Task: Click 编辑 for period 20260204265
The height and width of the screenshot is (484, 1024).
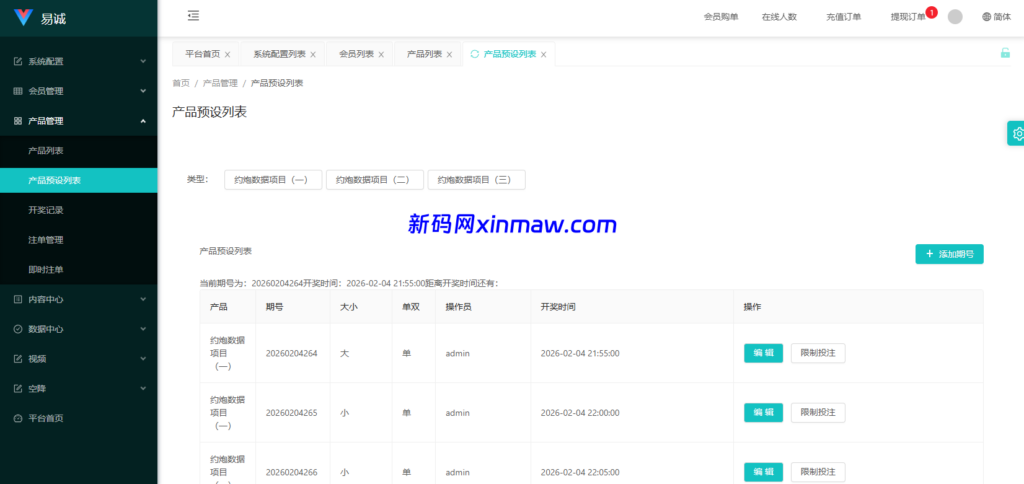Action: [x=763, y=413]
